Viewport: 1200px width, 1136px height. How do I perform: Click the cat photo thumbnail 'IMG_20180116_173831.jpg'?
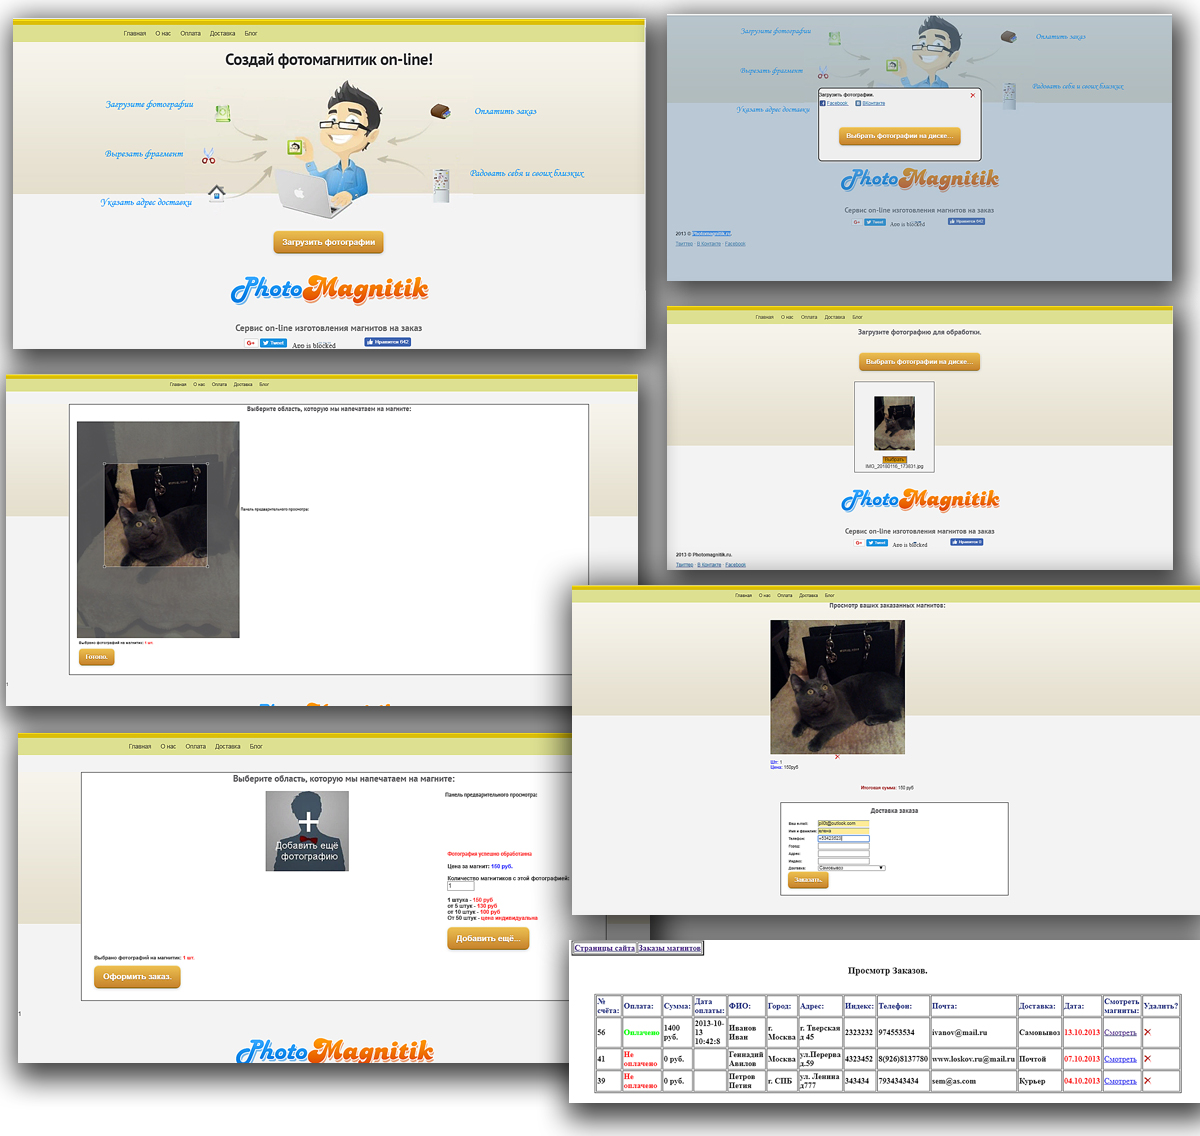pos(894,423)
